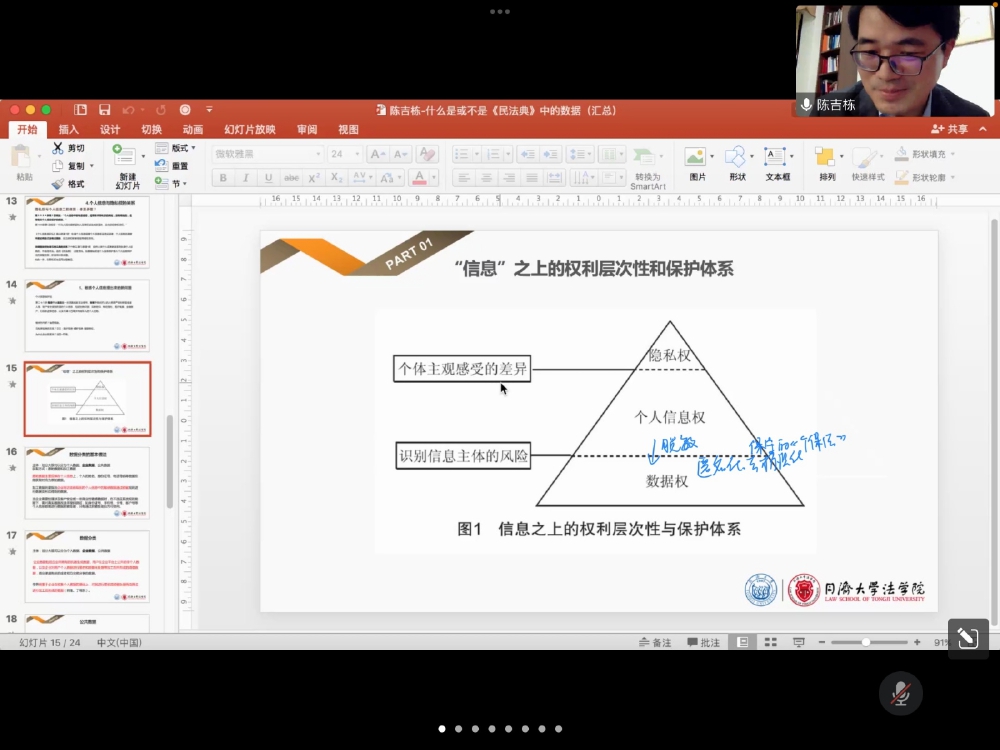This screenshot has height=750, width=1000.
Task: Switch to the Insert (插入) tab
Action: pyautogui.click(x=69, y=129)
